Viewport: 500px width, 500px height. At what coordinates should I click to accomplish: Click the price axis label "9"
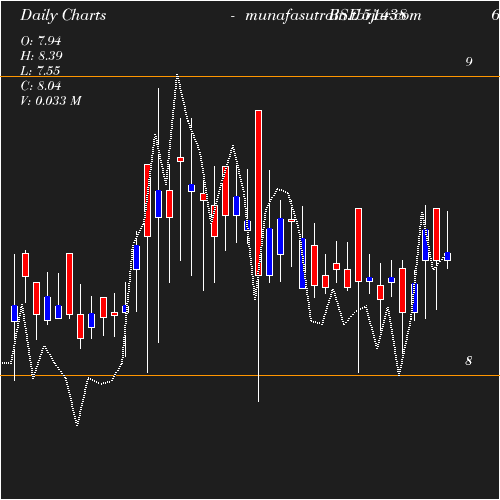coord(469,62)
